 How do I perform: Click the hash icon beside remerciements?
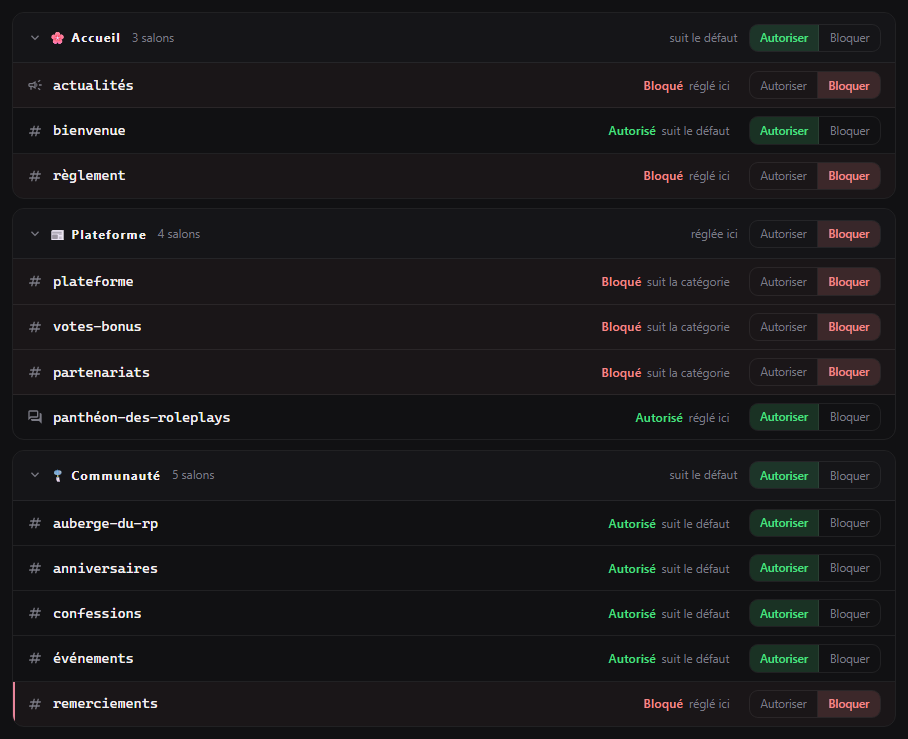pyautogui.click(x=35, y=704)
